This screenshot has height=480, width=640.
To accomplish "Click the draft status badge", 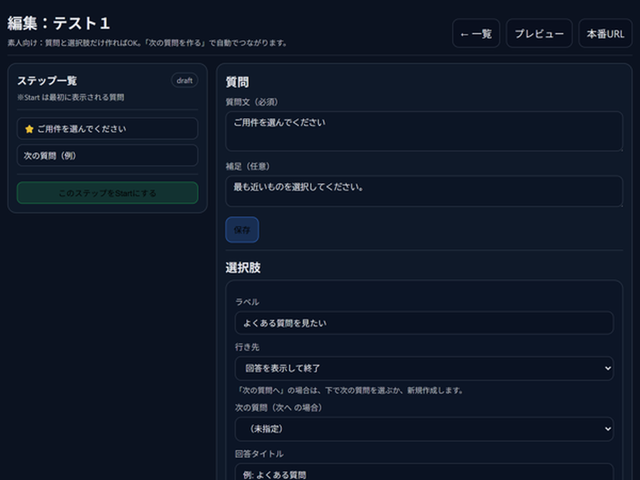I will (184, 80).
